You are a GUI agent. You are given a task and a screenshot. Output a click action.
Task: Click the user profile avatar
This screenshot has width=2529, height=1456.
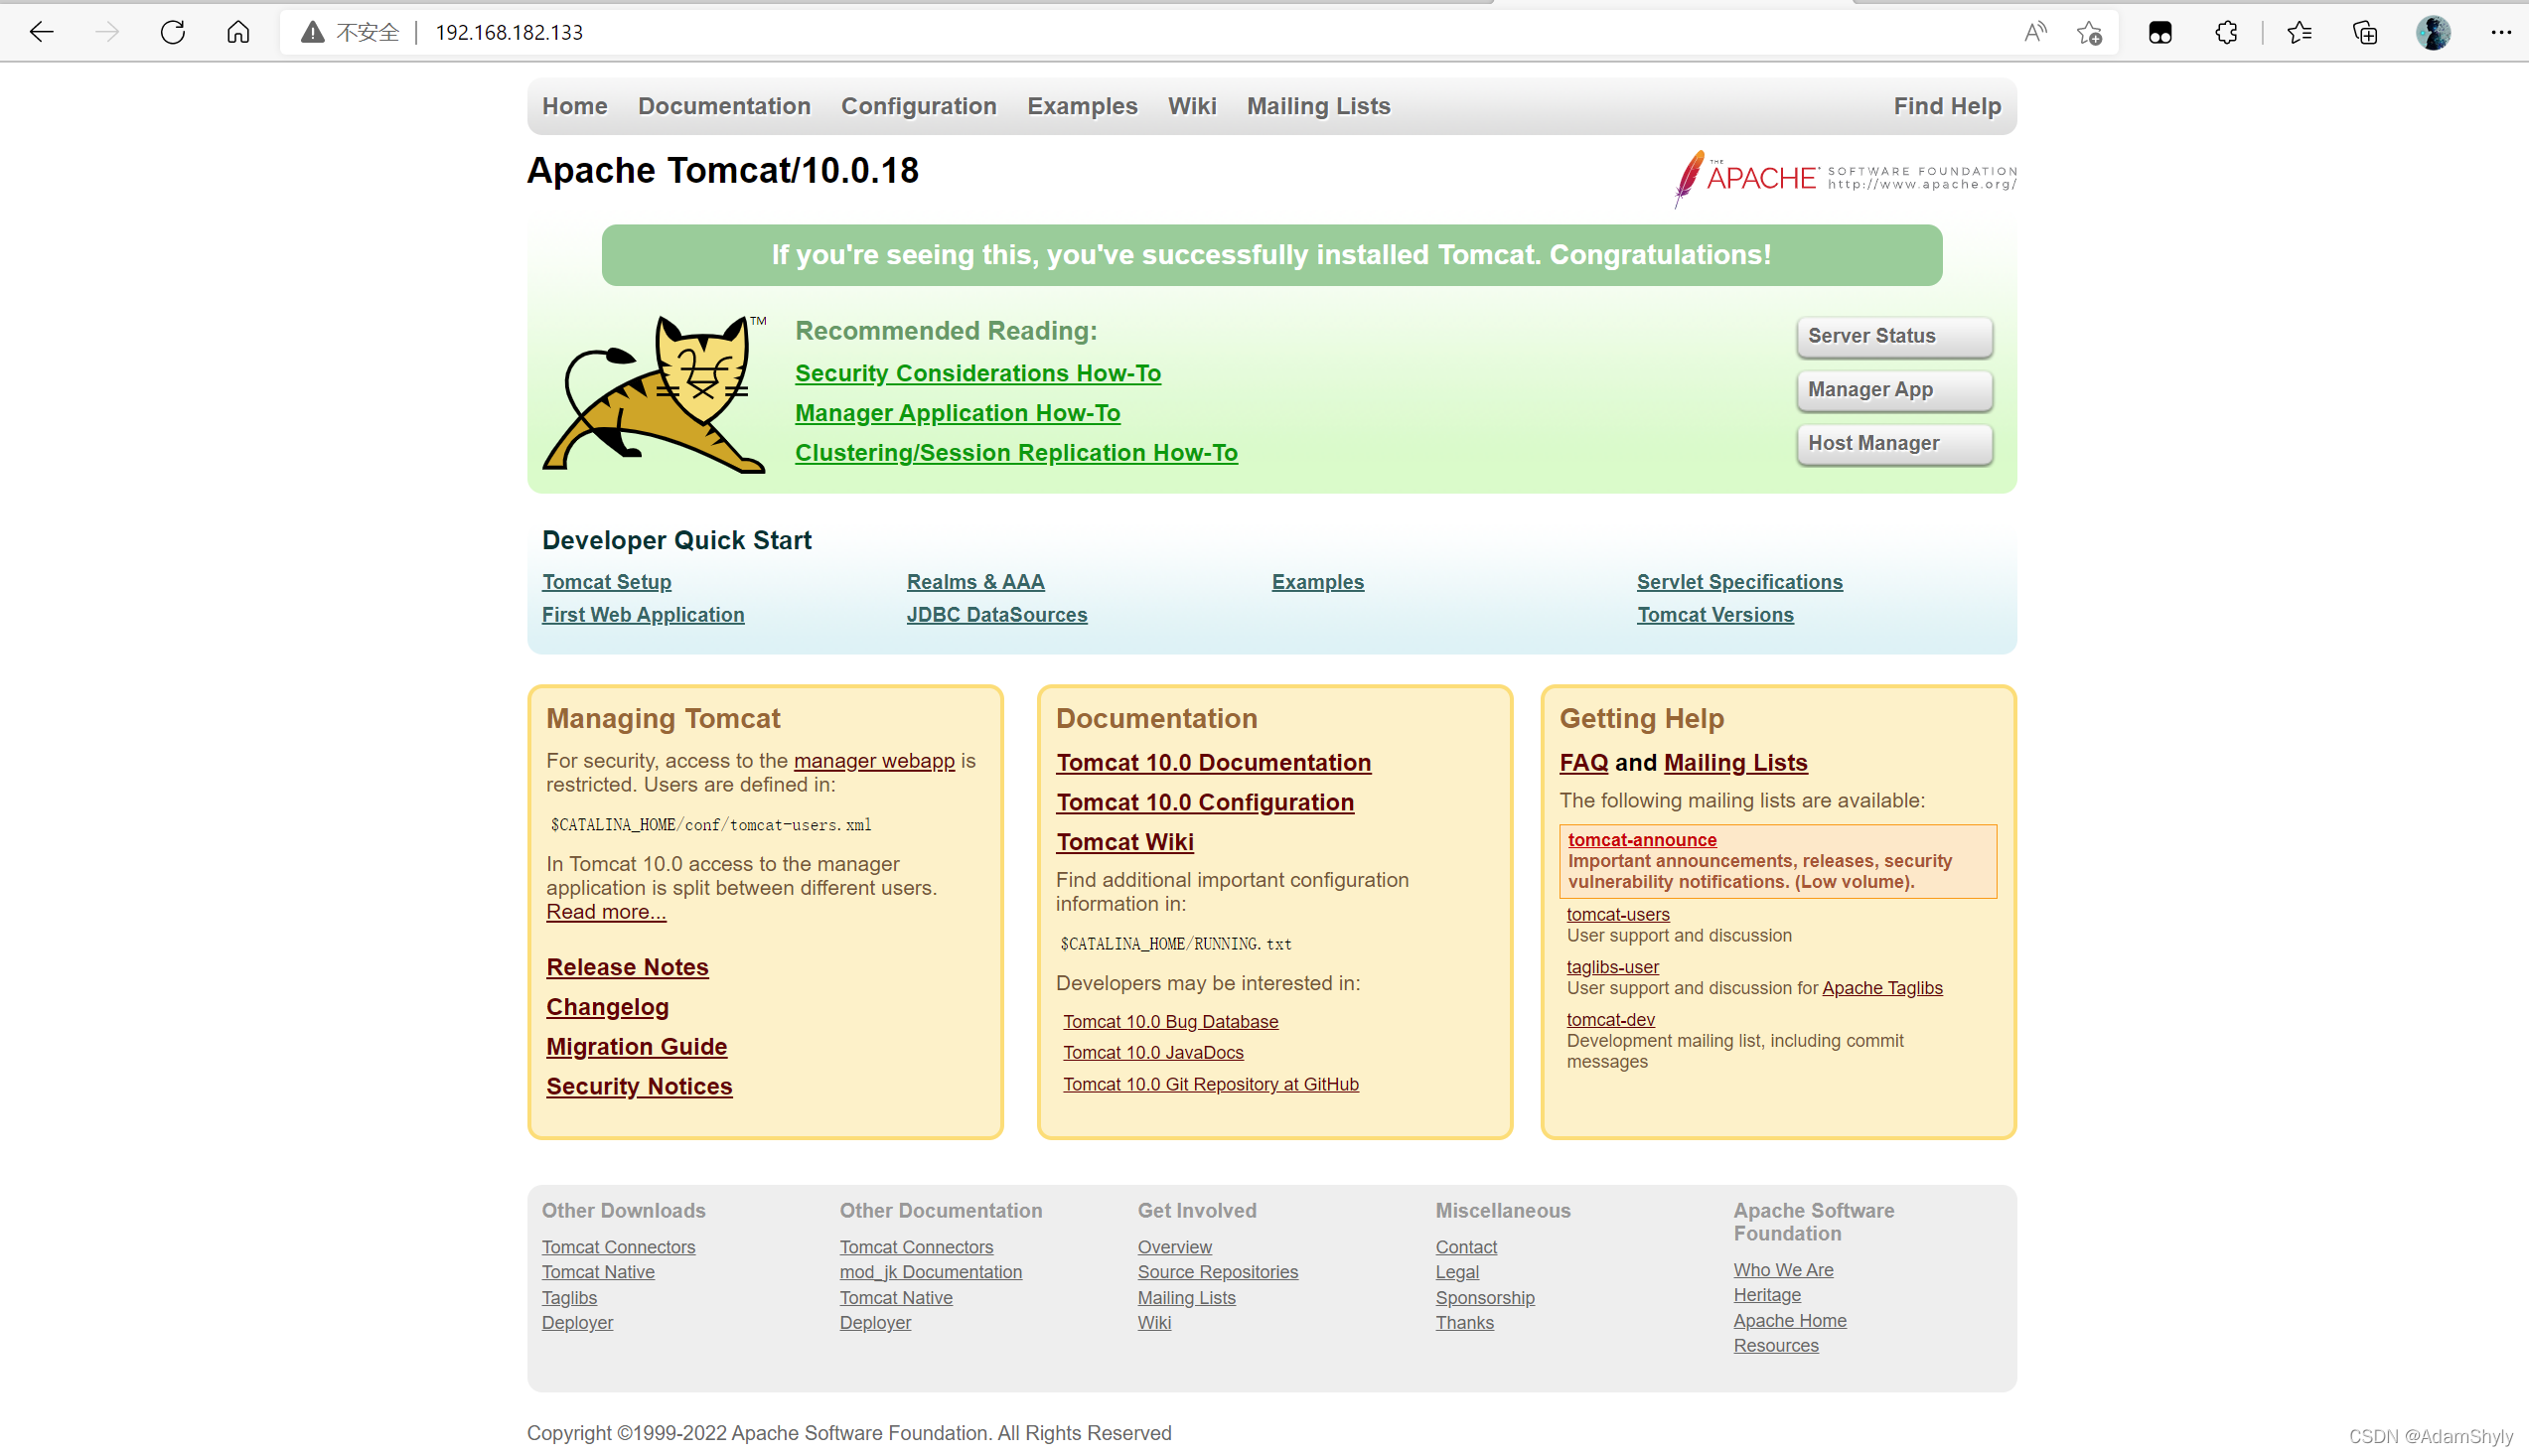[x=2433, y=32]
